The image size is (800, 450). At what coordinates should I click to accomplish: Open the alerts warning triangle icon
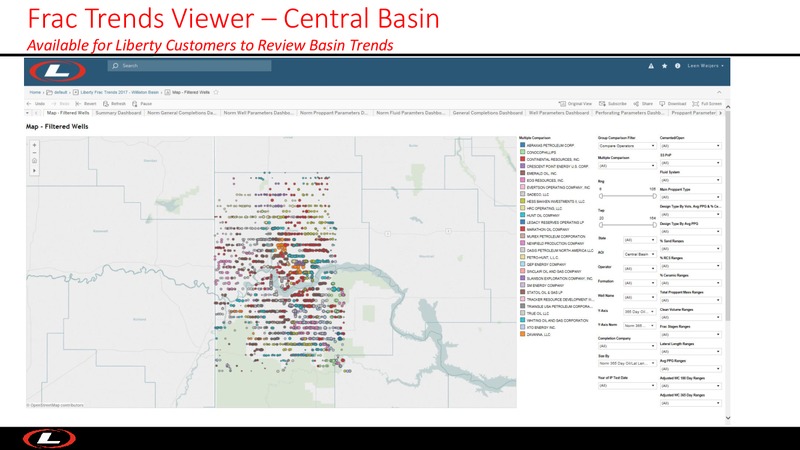coord(651,66)
